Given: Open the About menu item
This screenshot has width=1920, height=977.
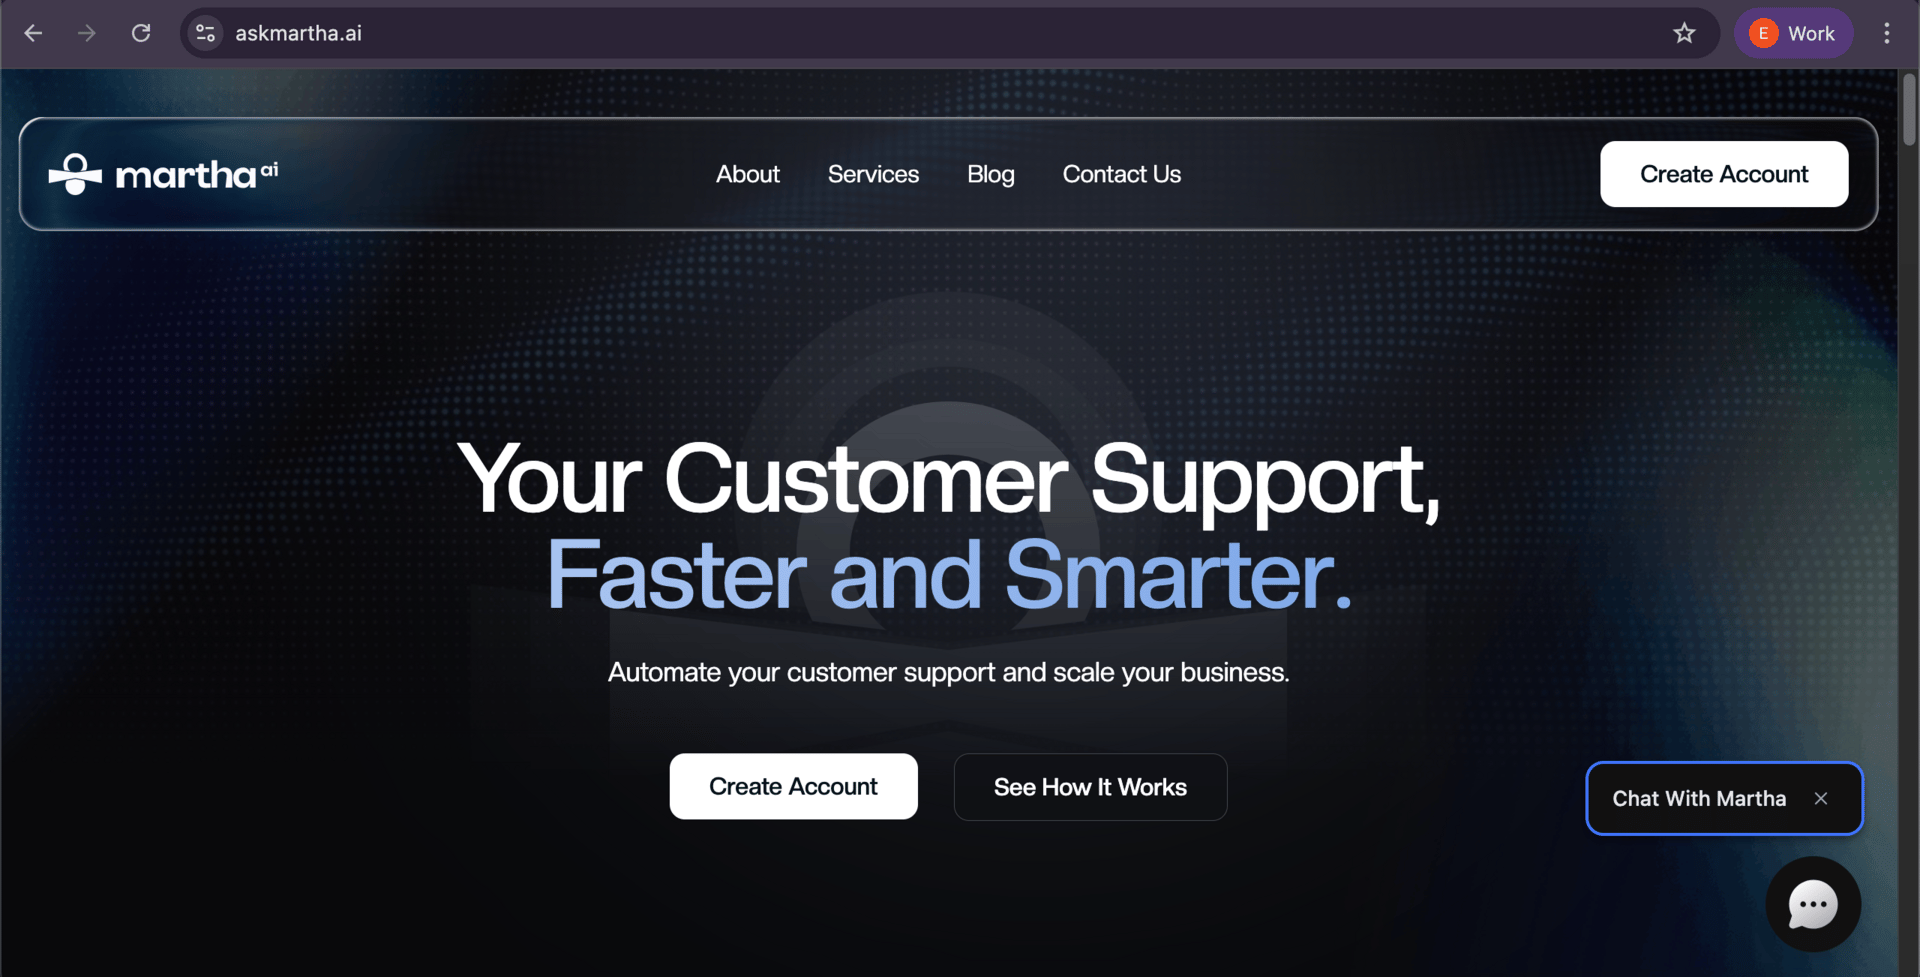Looking at the screenshot, I should tap(748, 174).
